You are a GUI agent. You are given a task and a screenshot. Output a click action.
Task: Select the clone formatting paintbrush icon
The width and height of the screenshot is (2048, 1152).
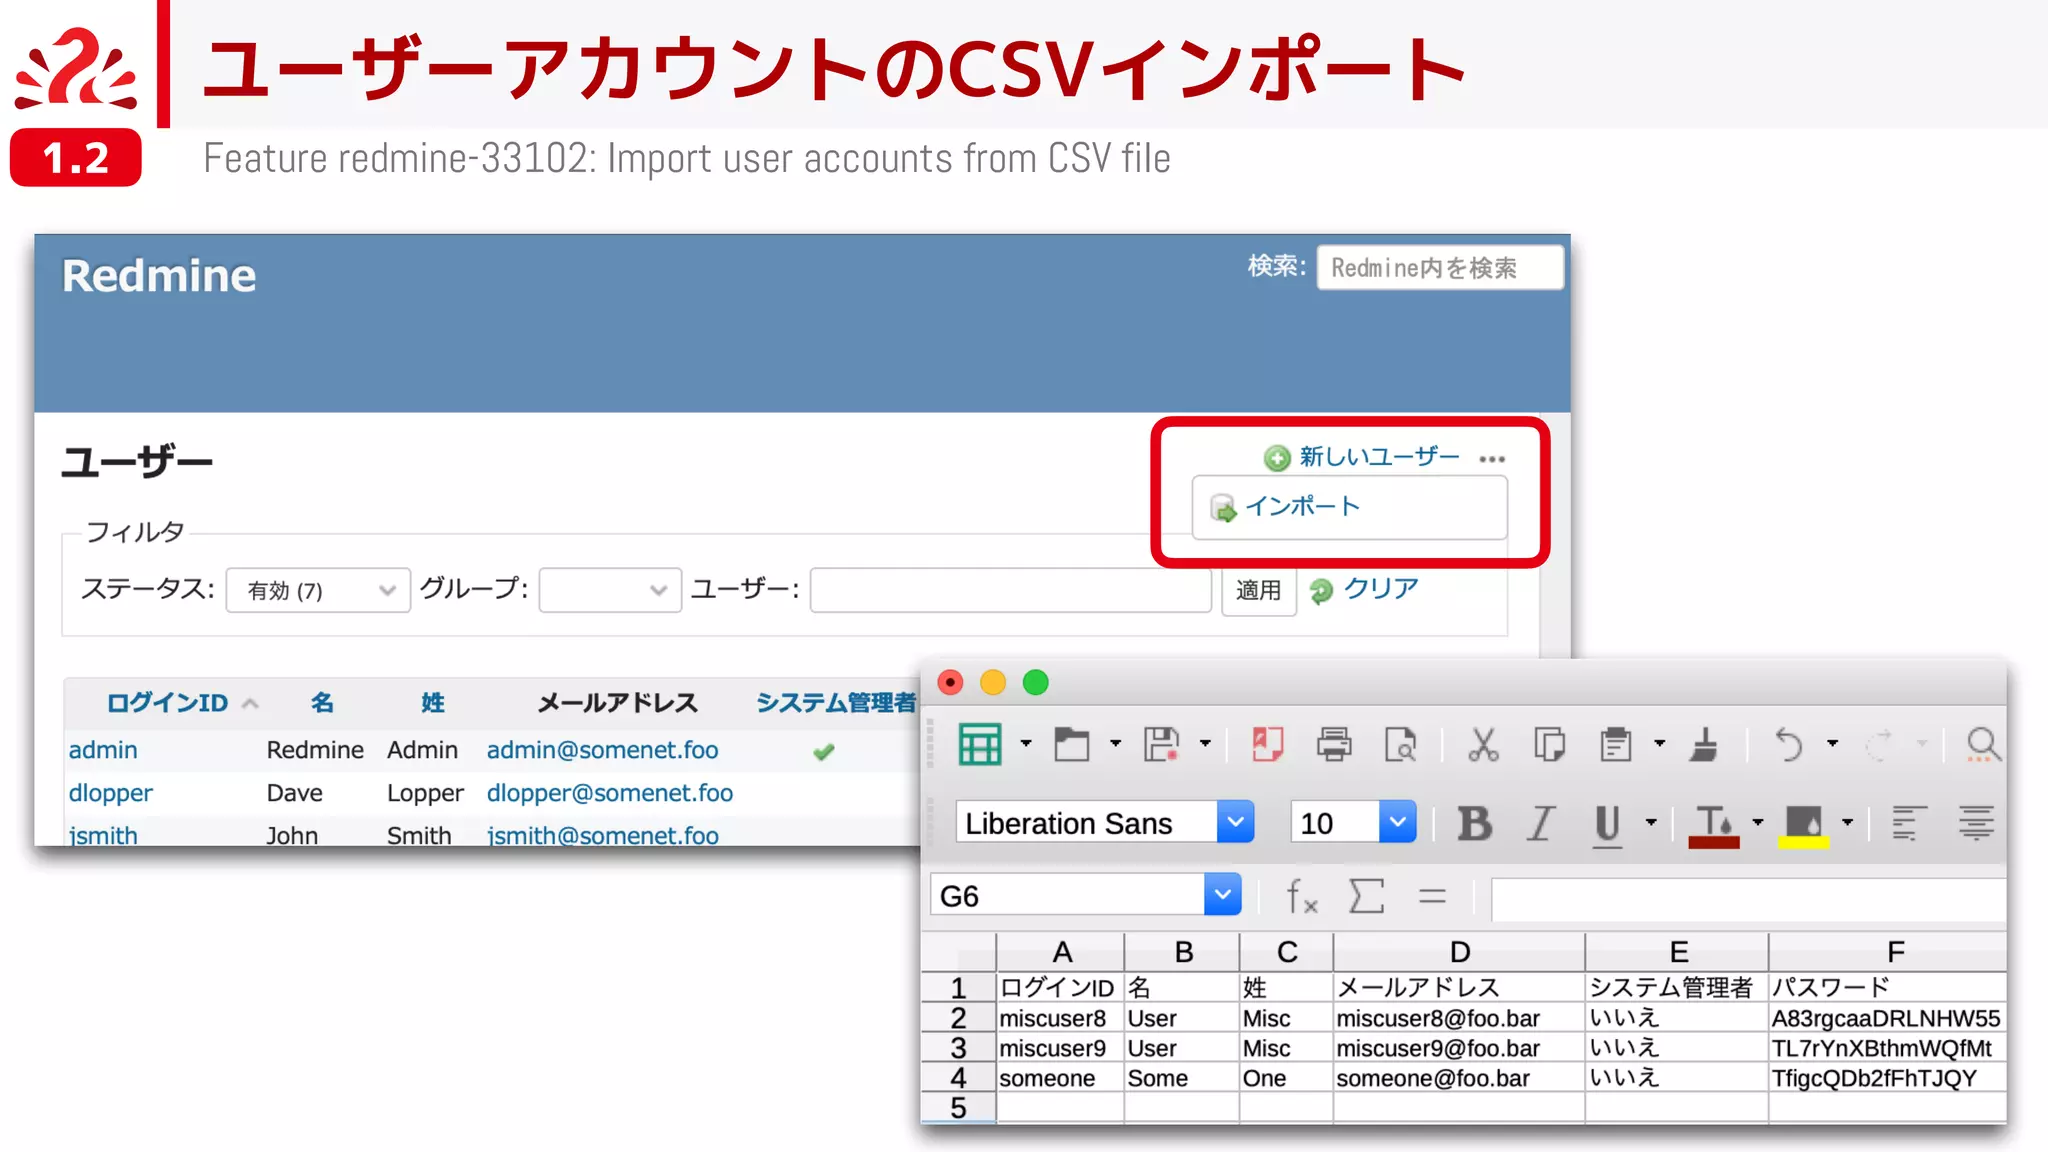tap(1704, 744)
